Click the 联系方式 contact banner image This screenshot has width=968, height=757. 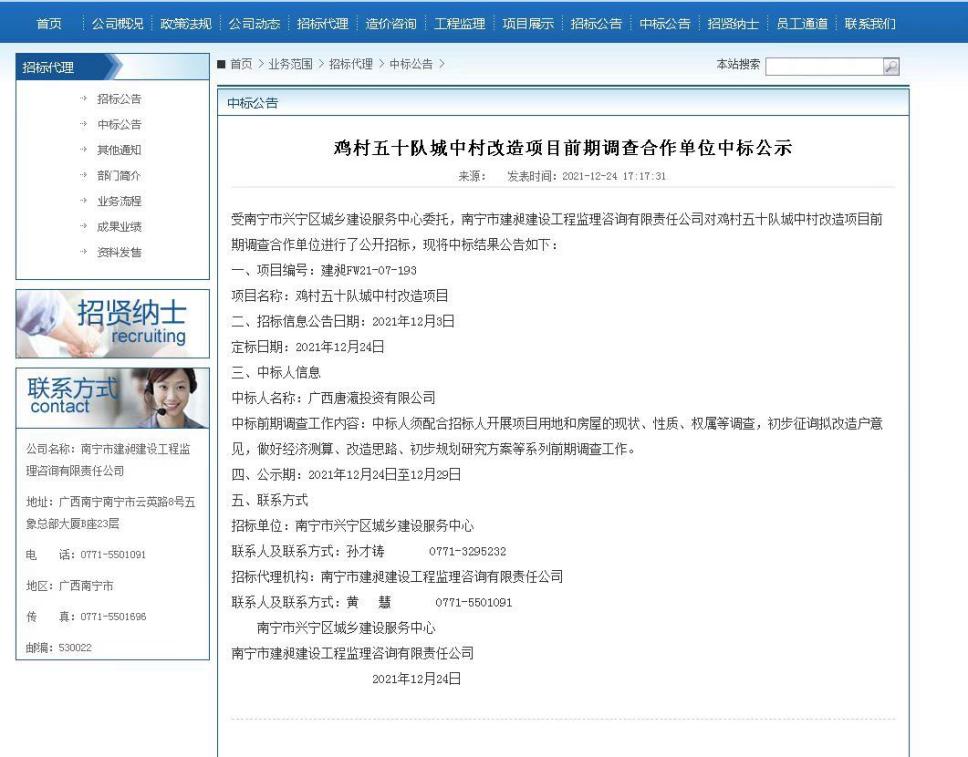(113, 398)
